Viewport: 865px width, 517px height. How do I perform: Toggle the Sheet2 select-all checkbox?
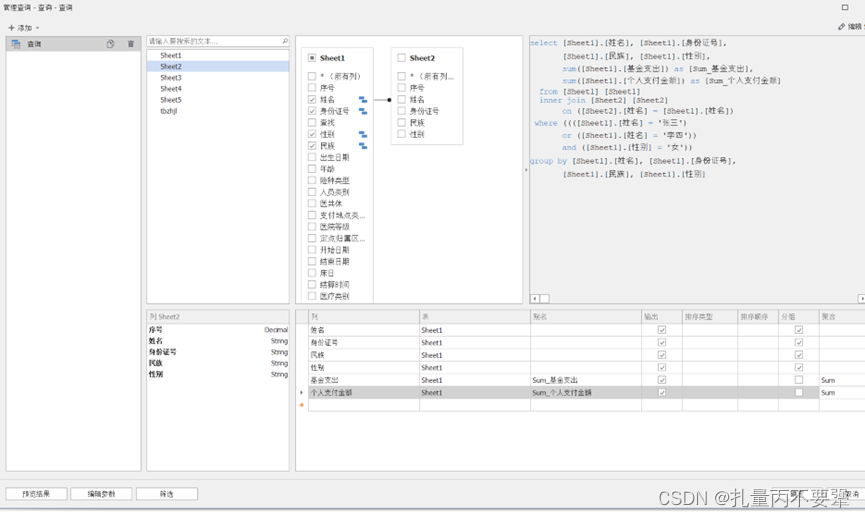[401, 59]
